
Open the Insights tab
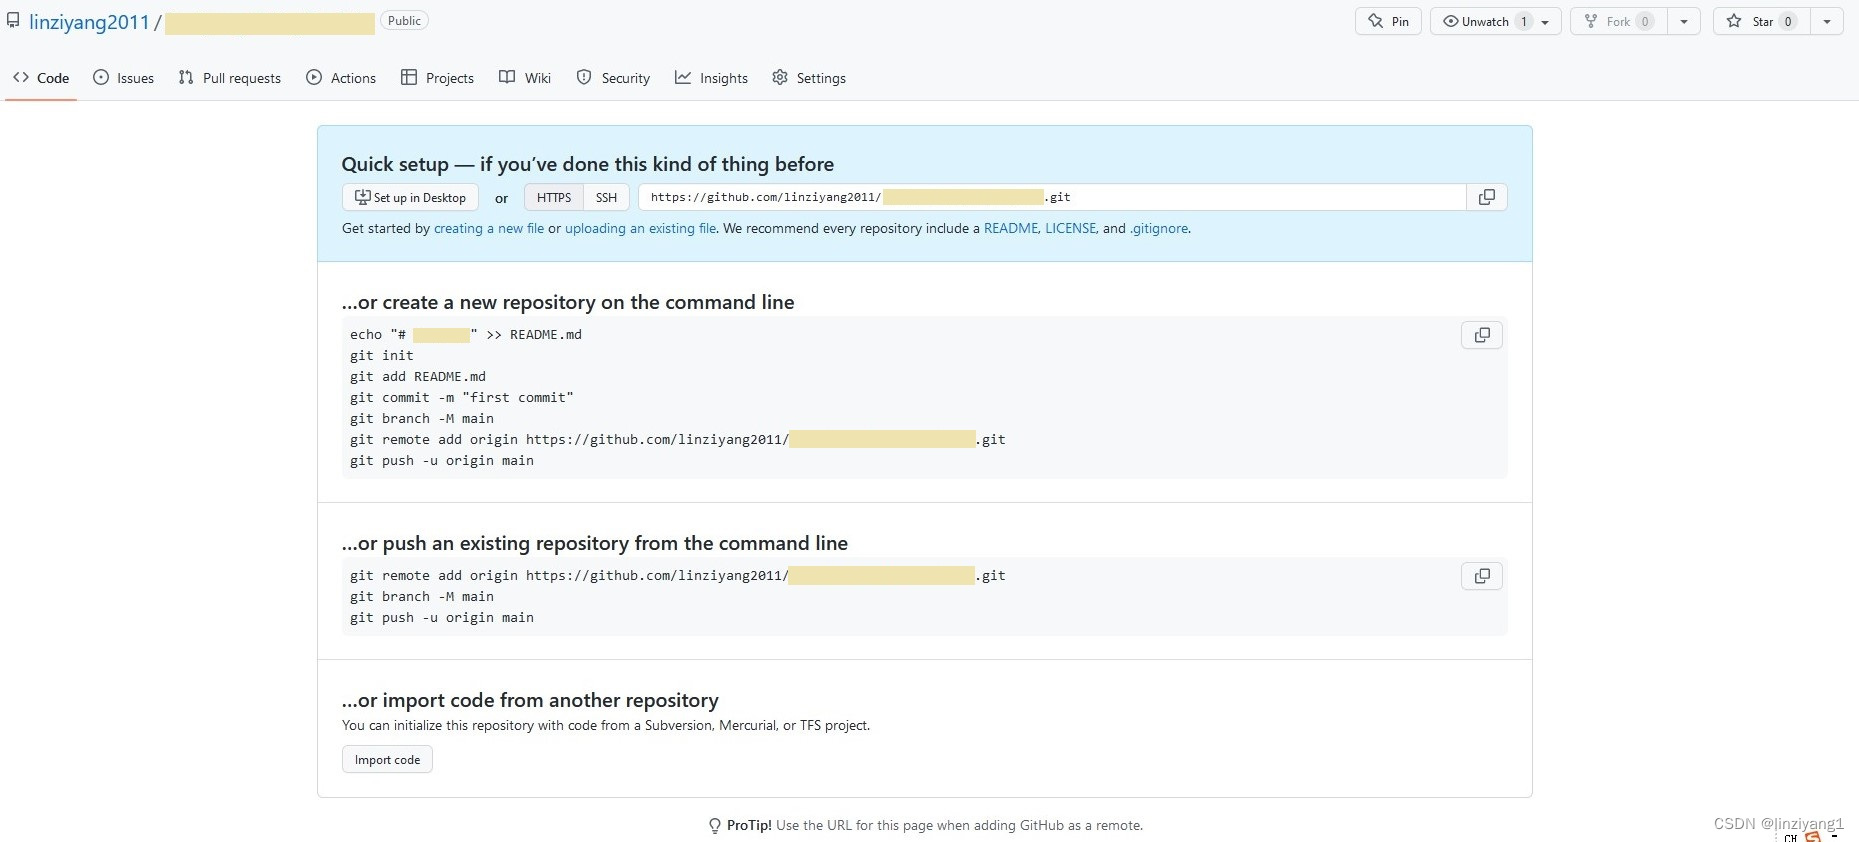[711, 78]
